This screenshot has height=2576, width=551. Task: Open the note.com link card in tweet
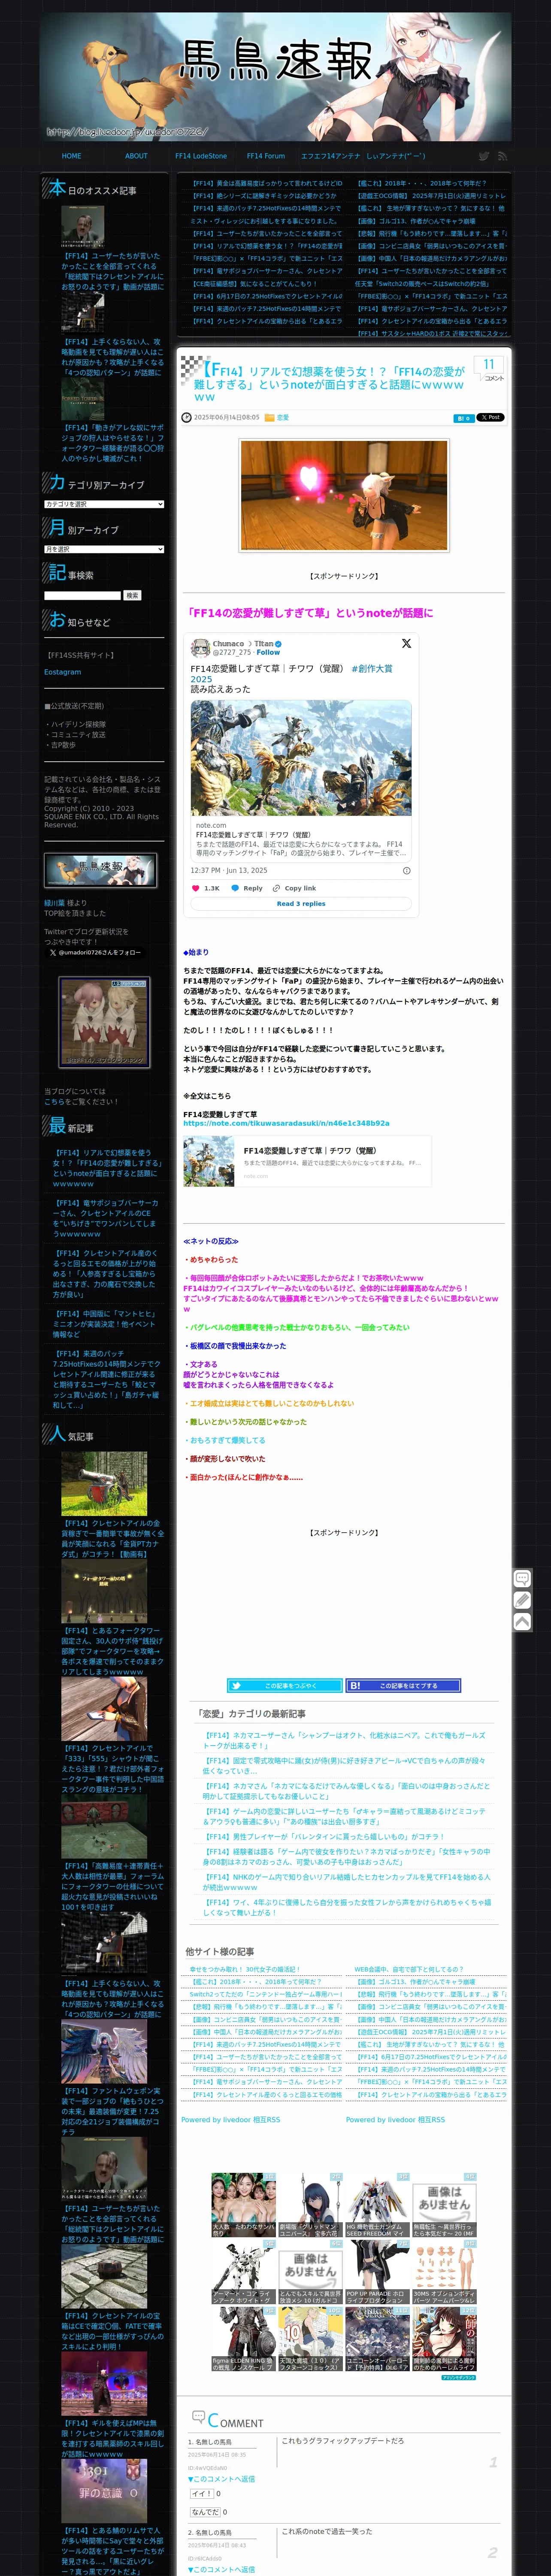point(301,780)
